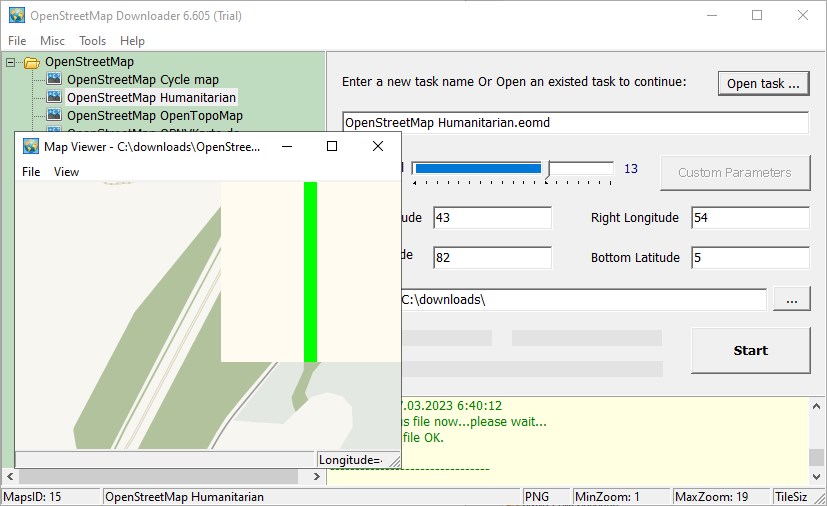Minimize the Map Viewer window
Viewport: 827px width, 506px height.
(287, 146)
